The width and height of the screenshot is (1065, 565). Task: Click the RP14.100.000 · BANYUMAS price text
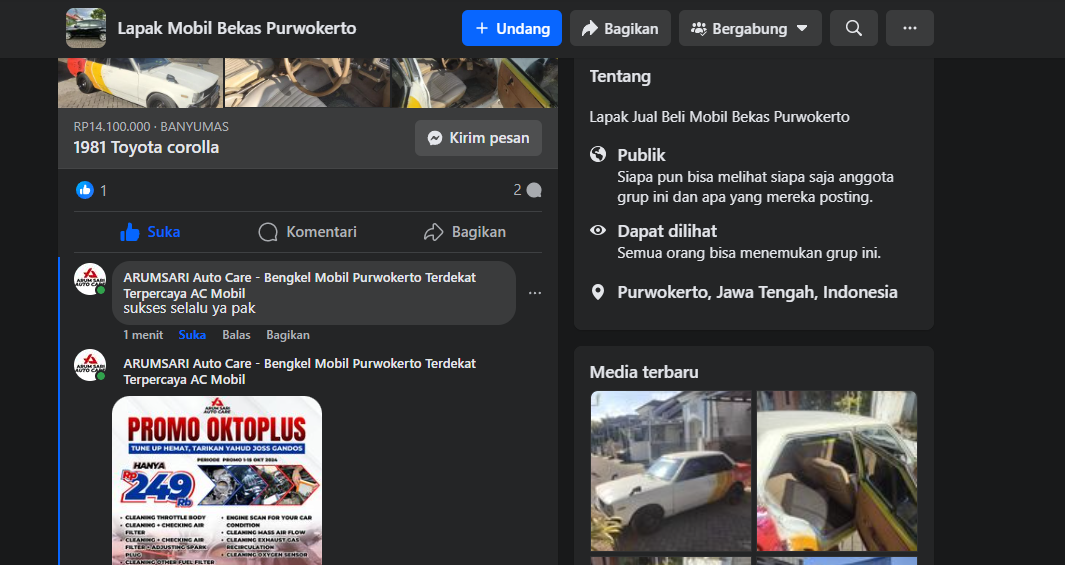[151, 126]
